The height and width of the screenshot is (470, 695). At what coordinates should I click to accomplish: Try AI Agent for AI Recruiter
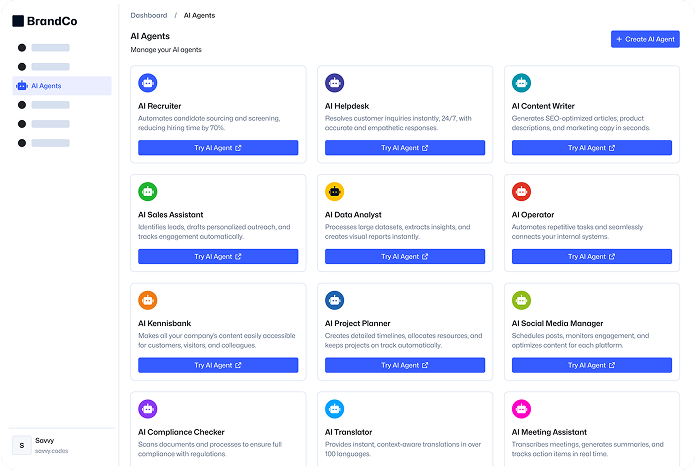point(218,148)
